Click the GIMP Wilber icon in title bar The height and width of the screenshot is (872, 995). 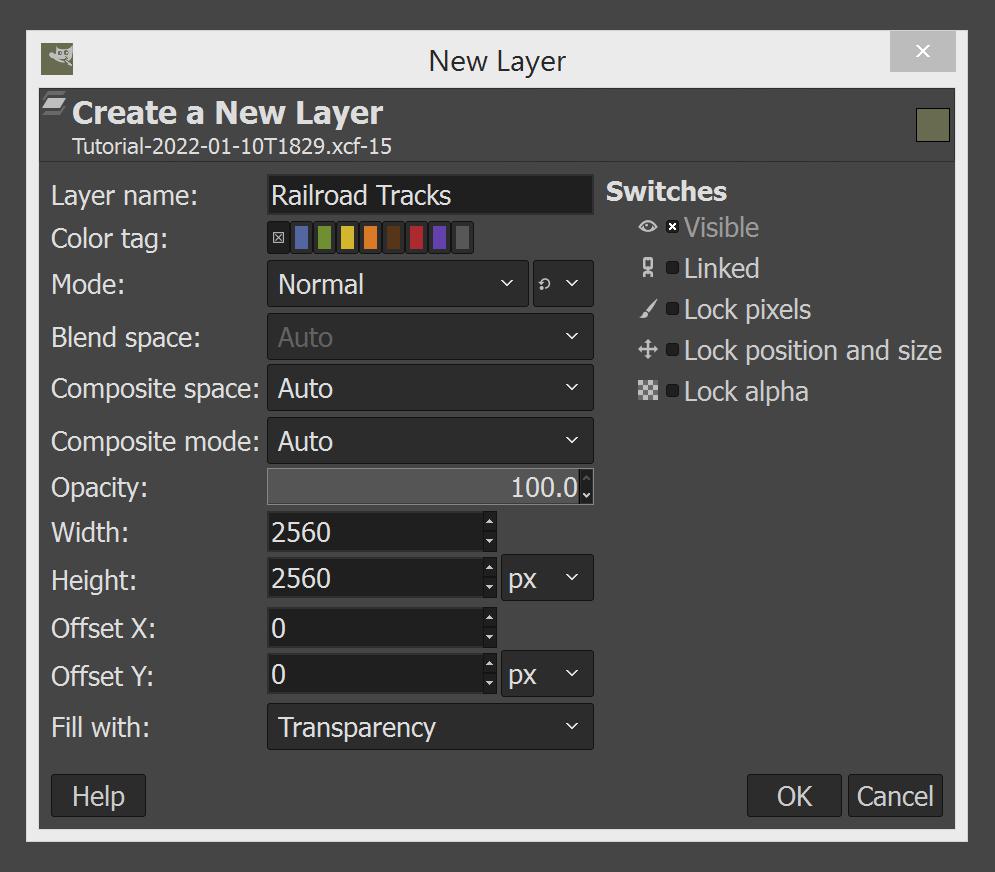[57, 59]
